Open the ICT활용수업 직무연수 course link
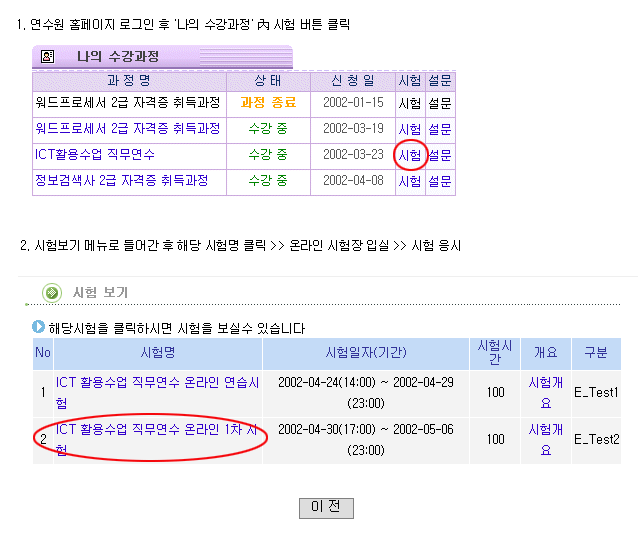The height and width of the screenshot is (540, 640). pos(95,154)
